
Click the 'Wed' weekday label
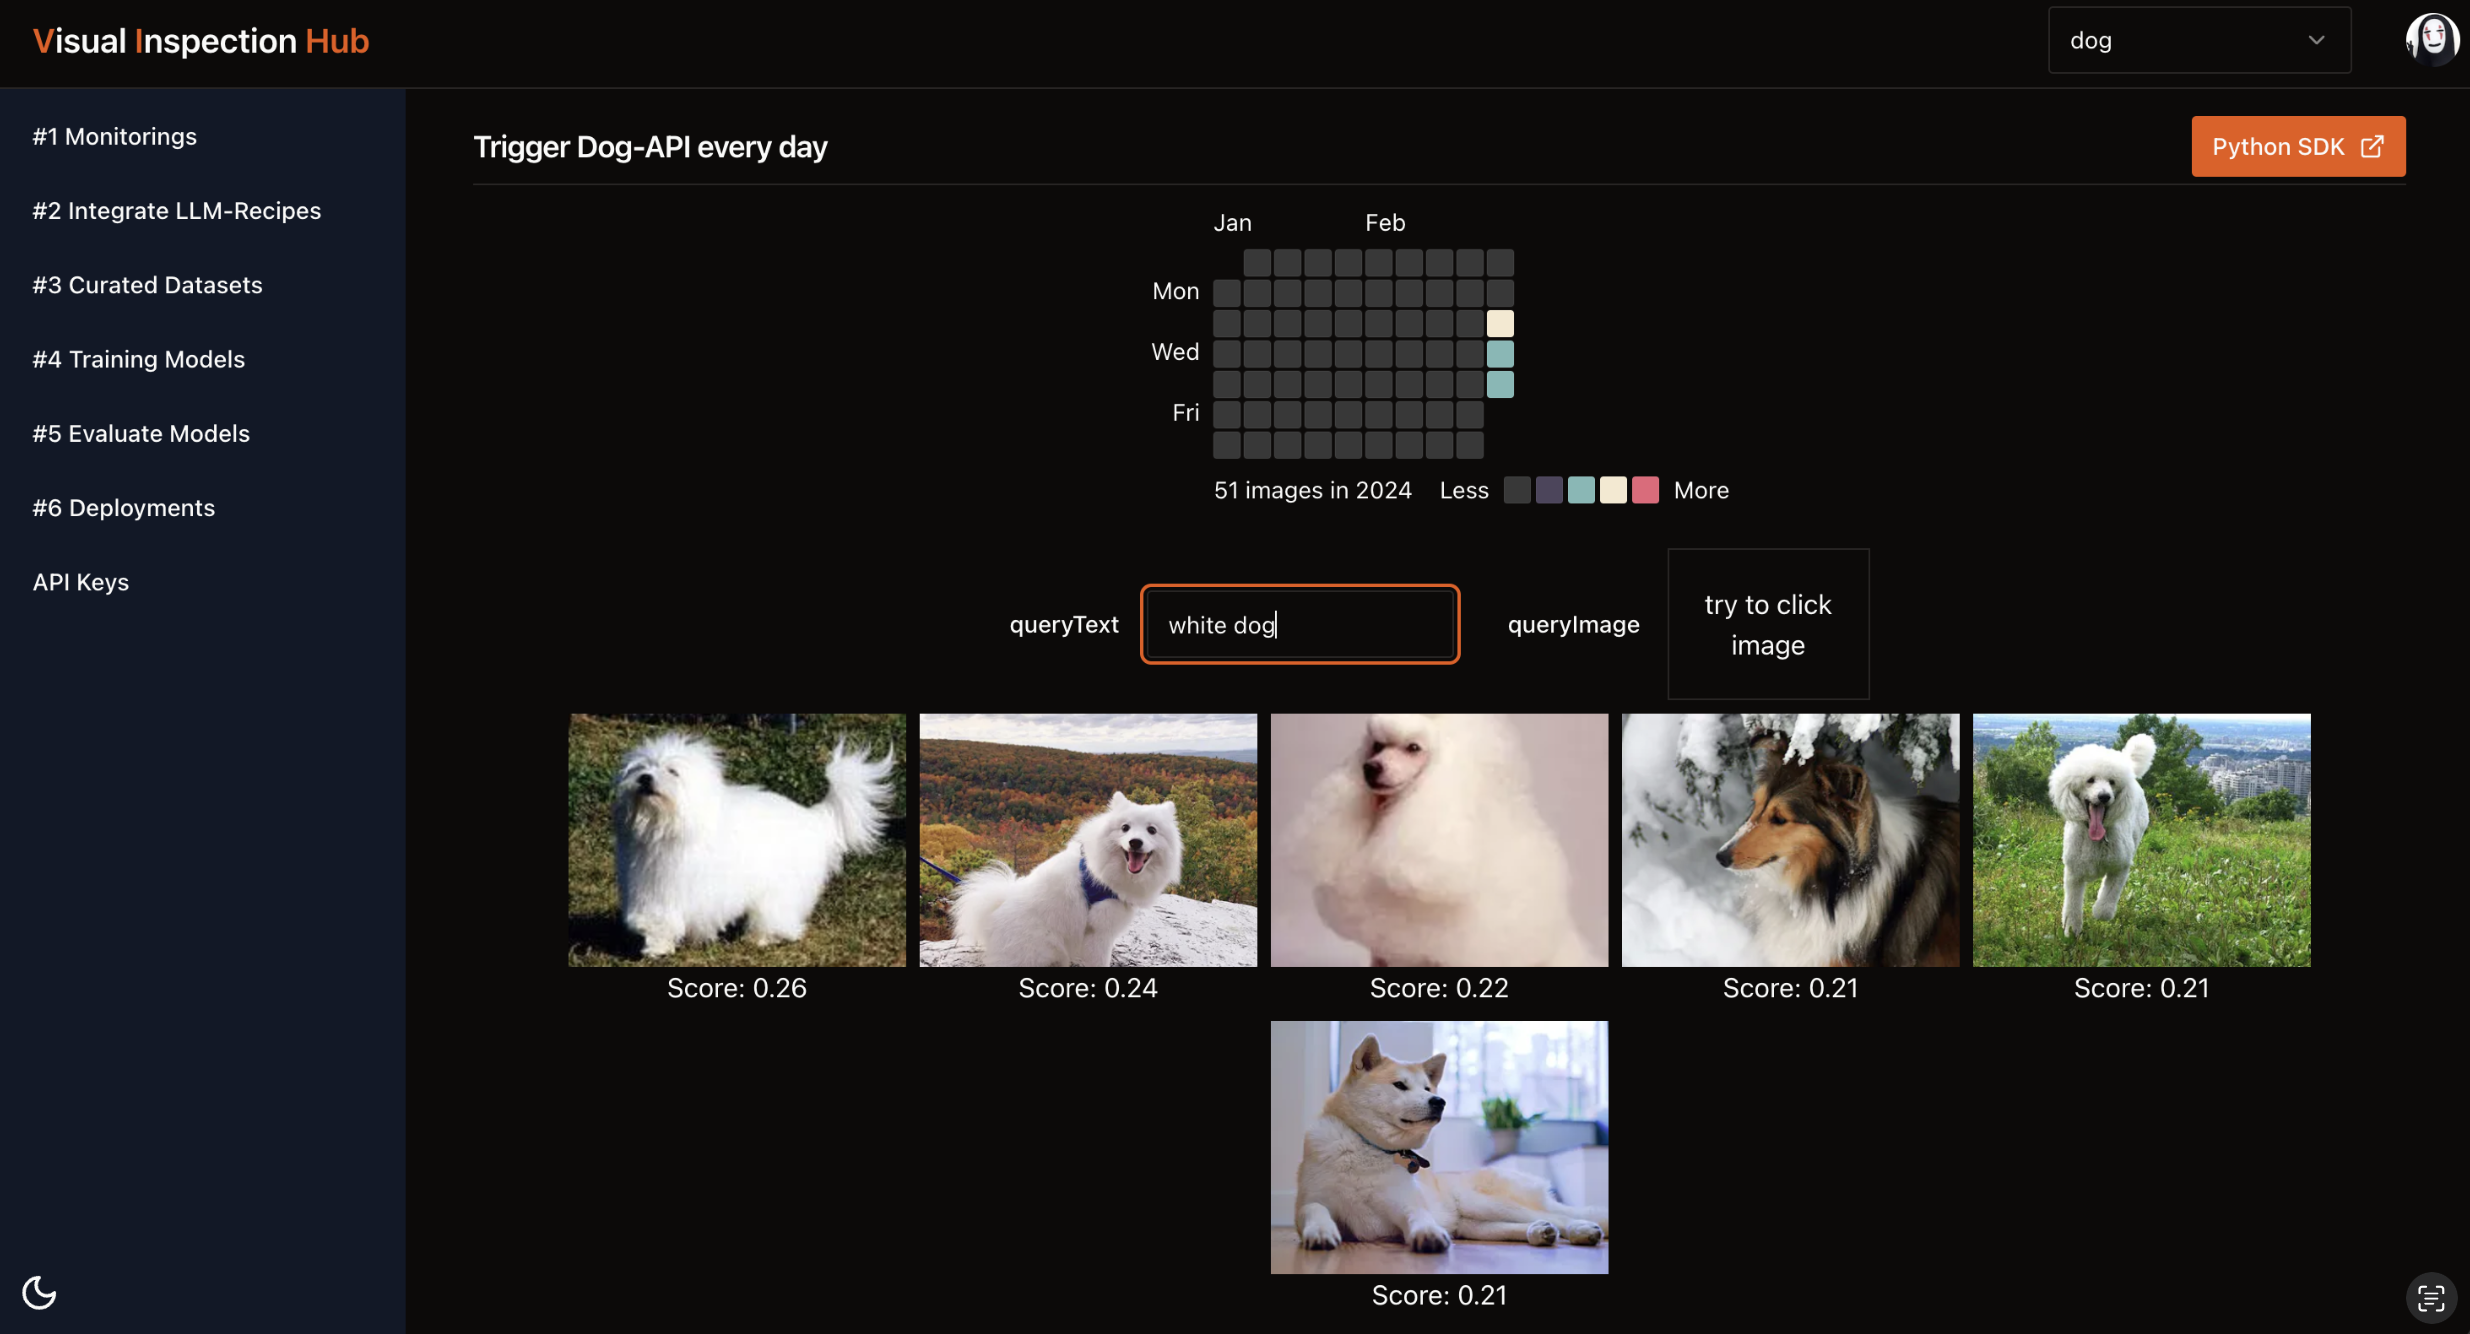tap(1175, 352)
